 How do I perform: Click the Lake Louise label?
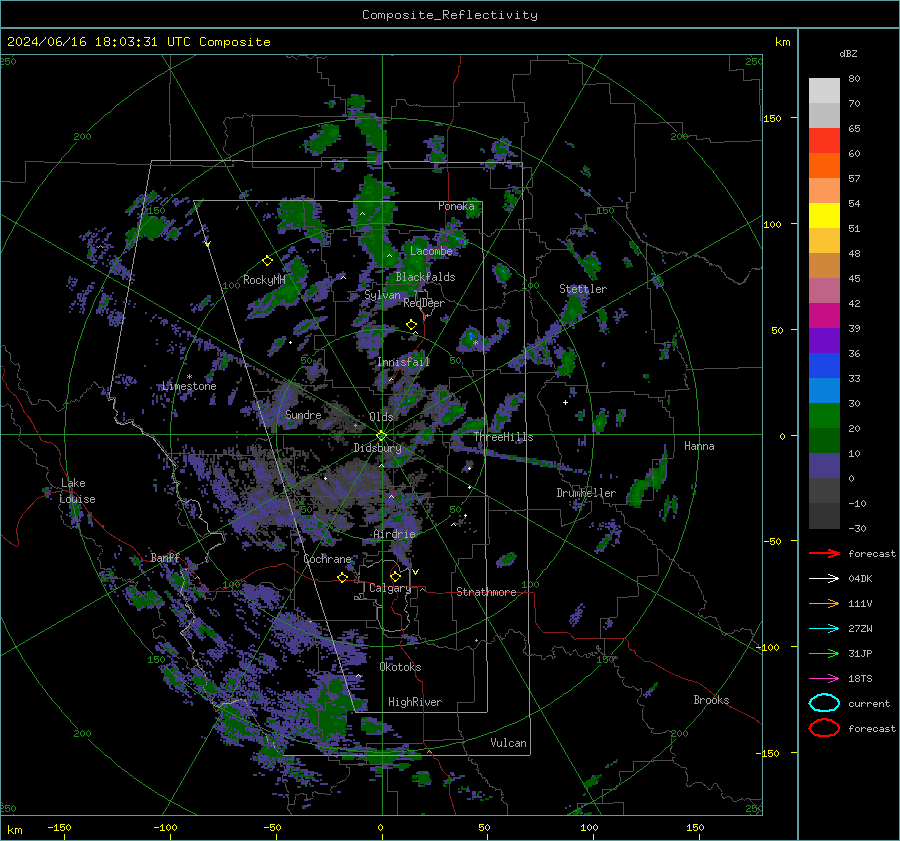click(77, 491)
